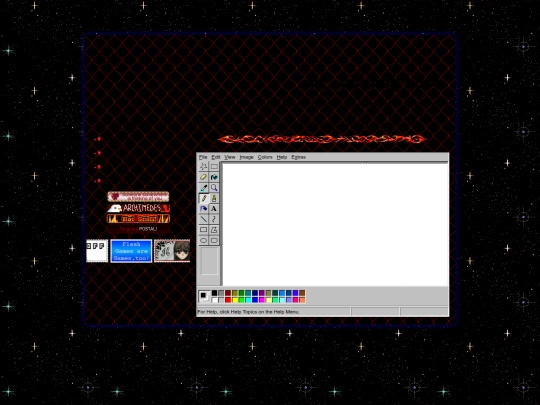Select the Pencil tool
Viewport: 540px width, 405px height.
point(204,198)
